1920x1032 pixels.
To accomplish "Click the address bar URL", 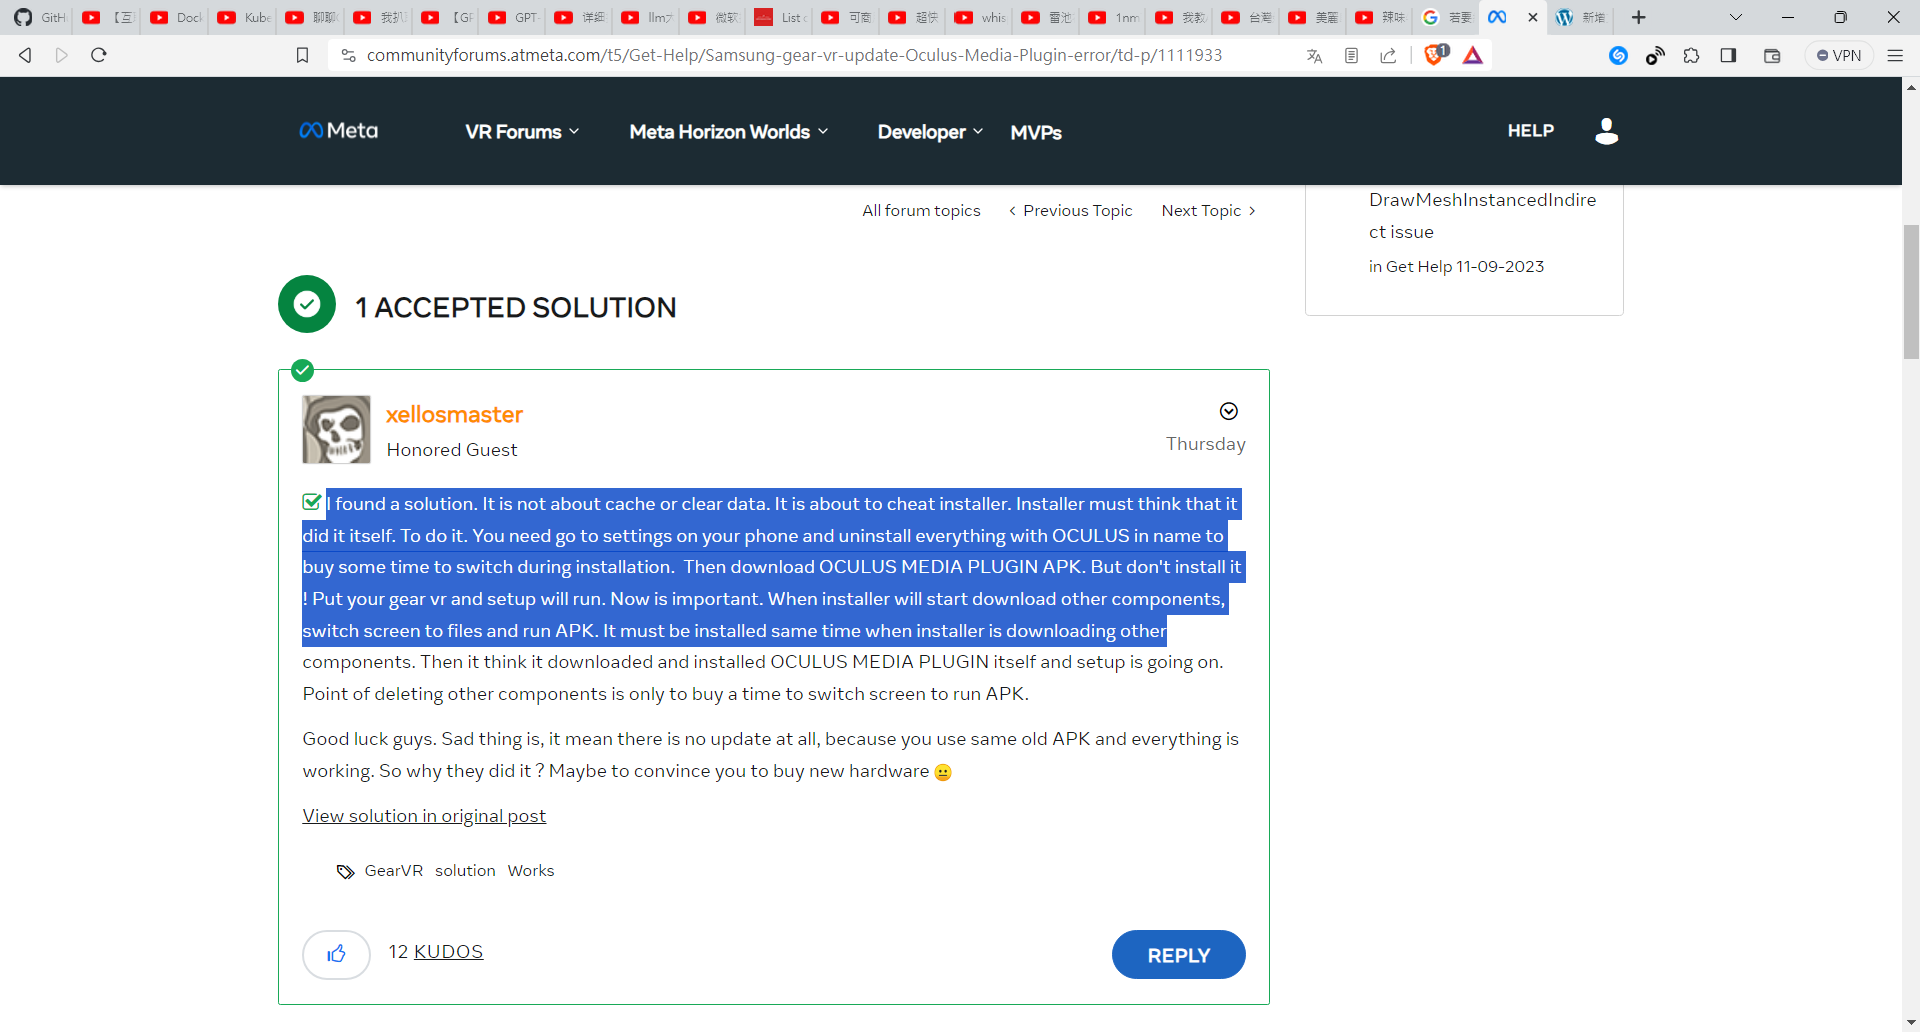I will [x=794, y=55].
